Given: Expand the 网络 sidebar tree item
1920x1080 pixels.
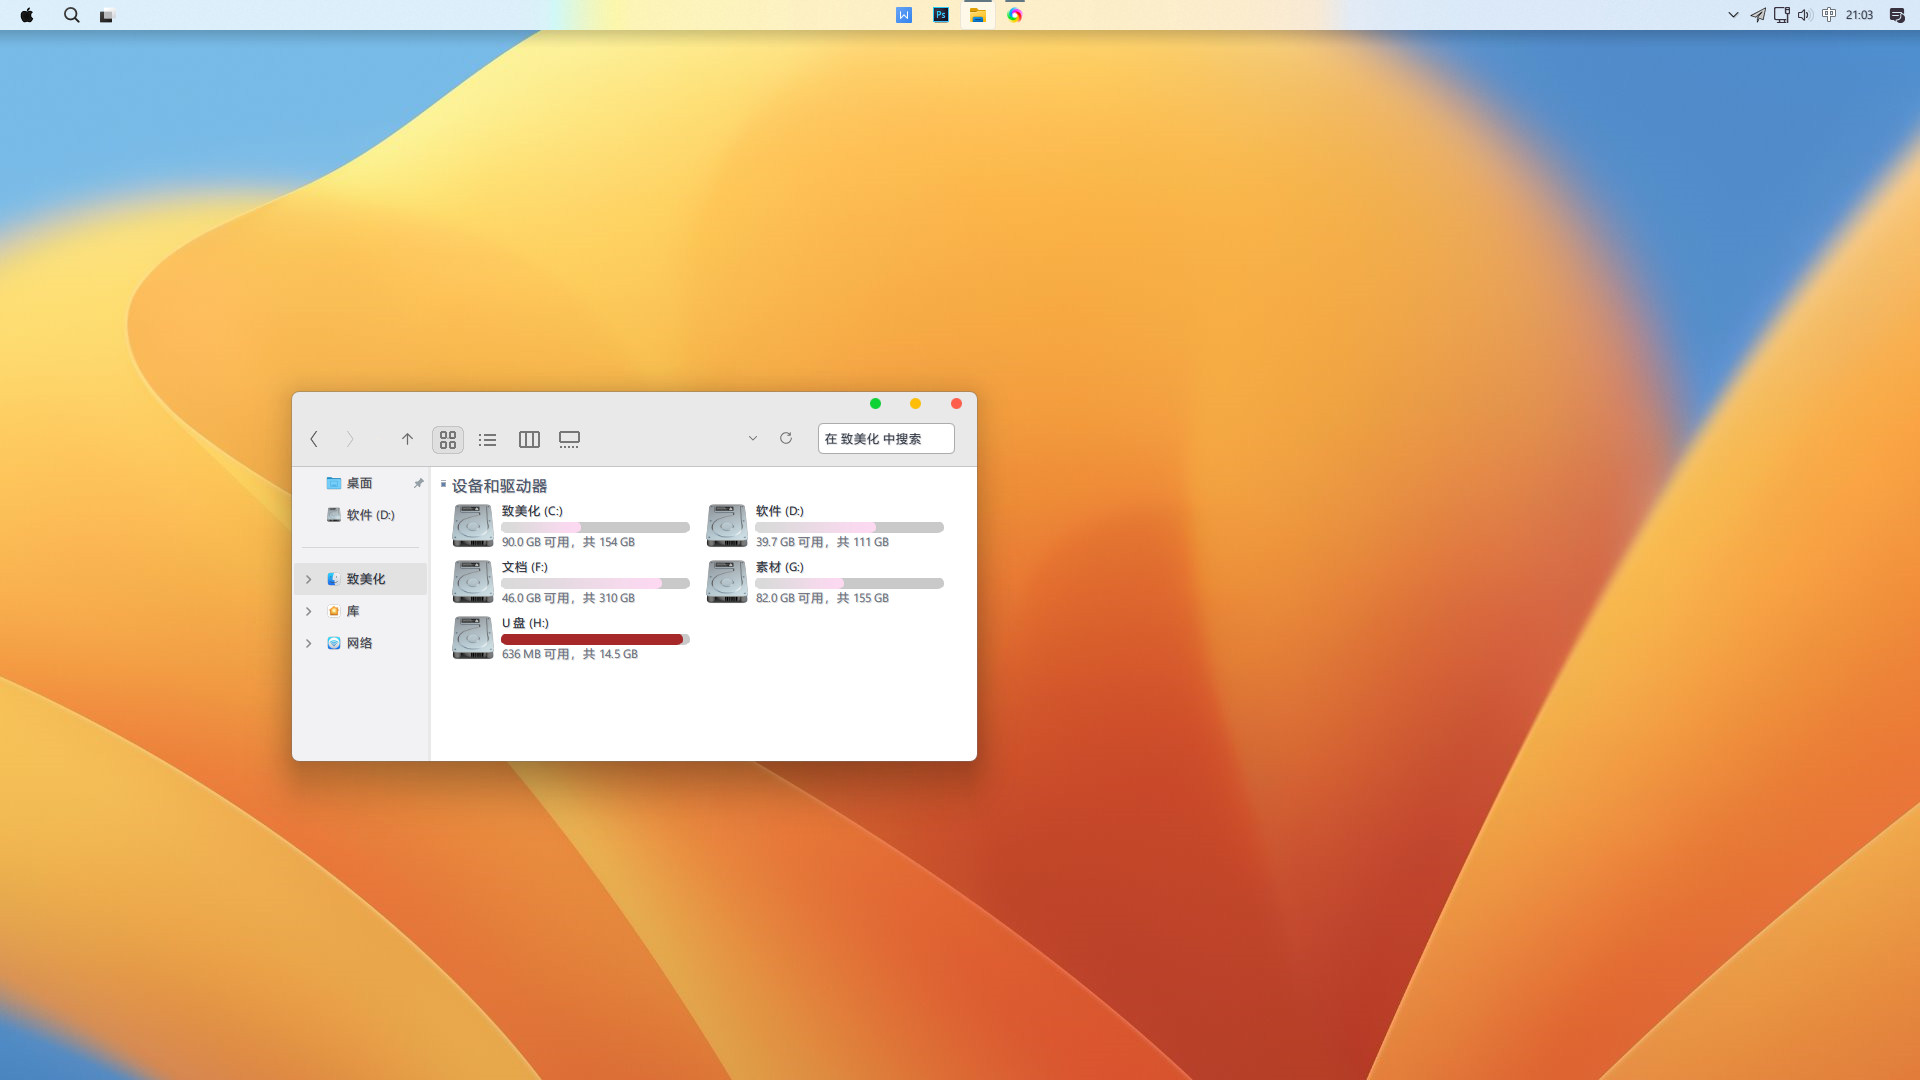Looking at the screenshot, I should (x=308, y=643).
